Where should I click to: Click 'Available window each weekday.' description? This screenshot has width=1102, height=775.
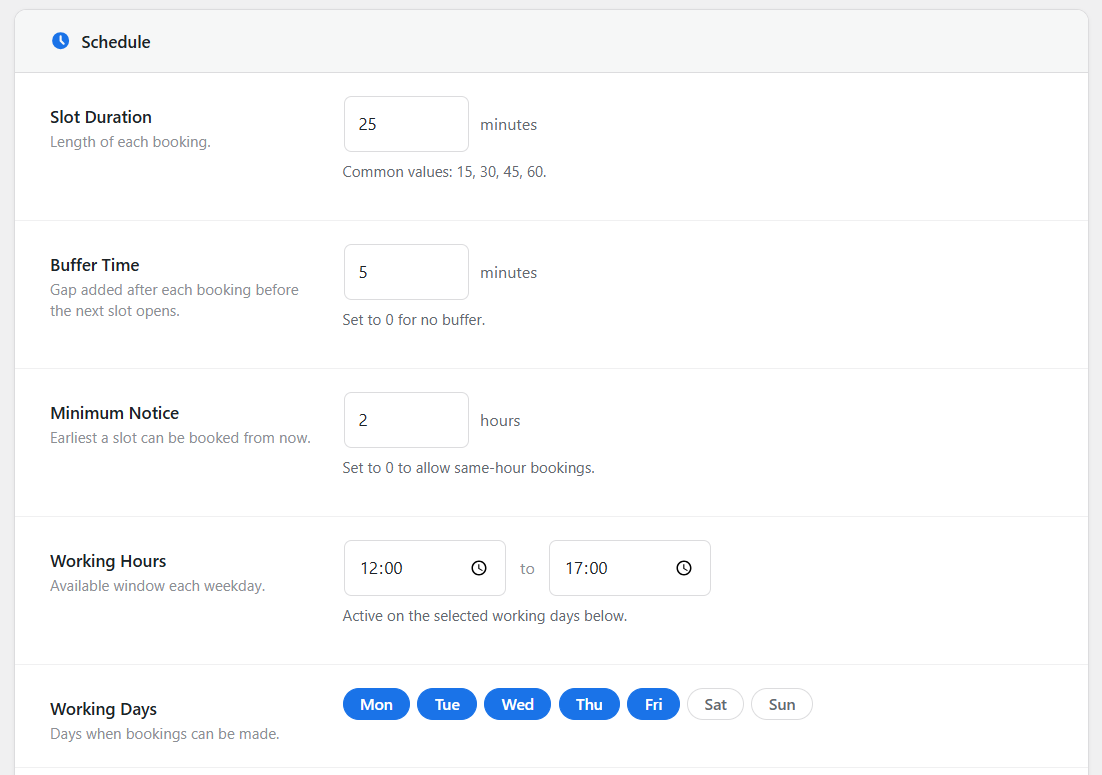157,586
